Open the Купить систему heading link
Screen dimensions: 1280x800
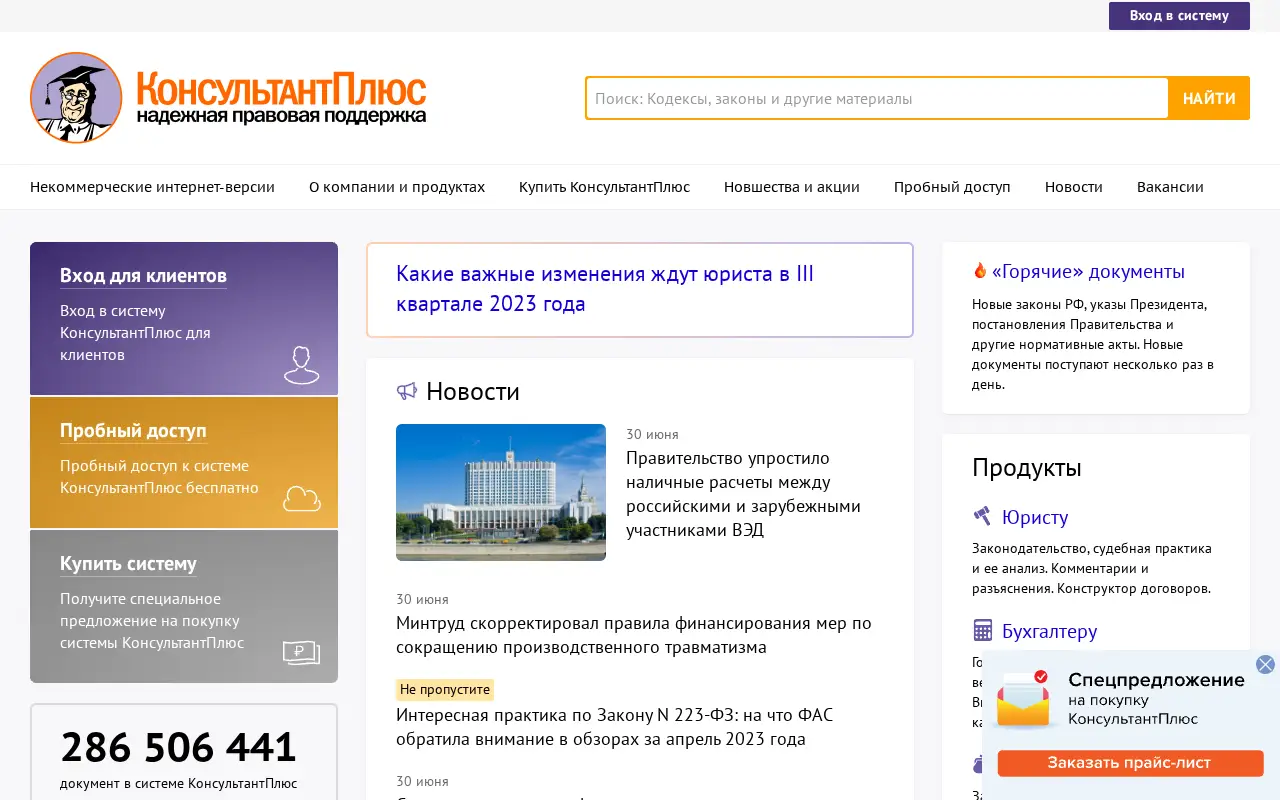tap(128, 564)
